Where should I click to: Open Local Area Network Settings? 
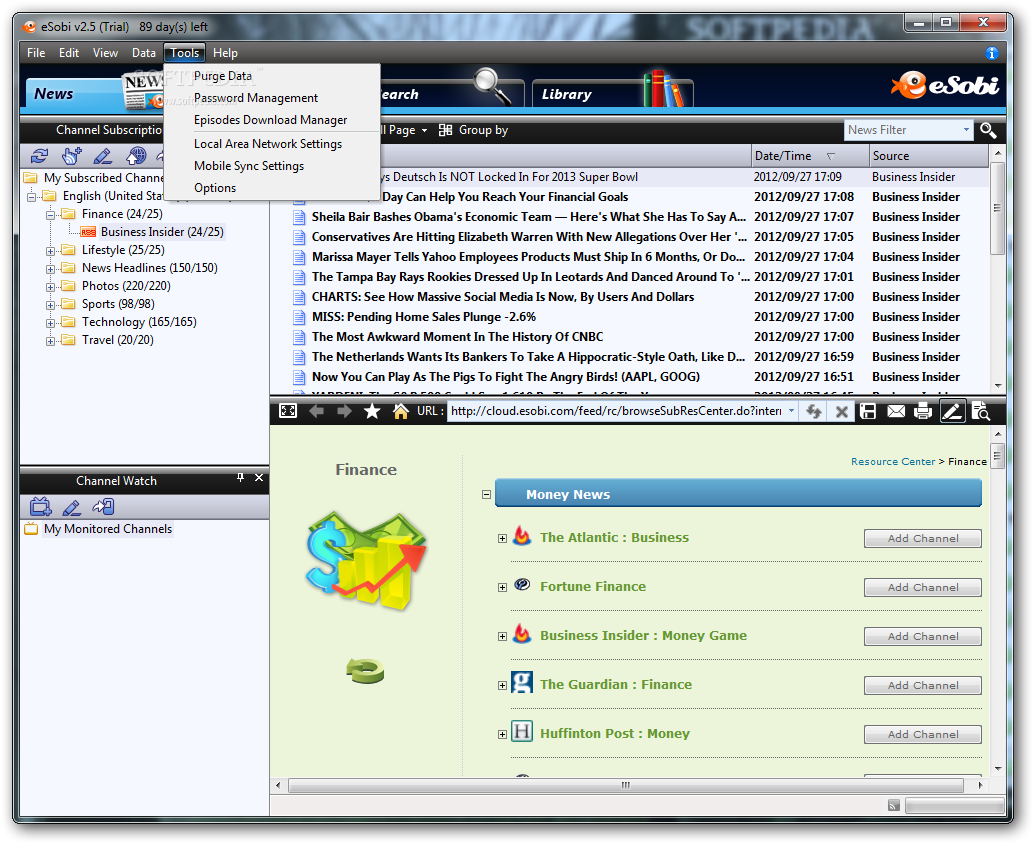point(268,144)
